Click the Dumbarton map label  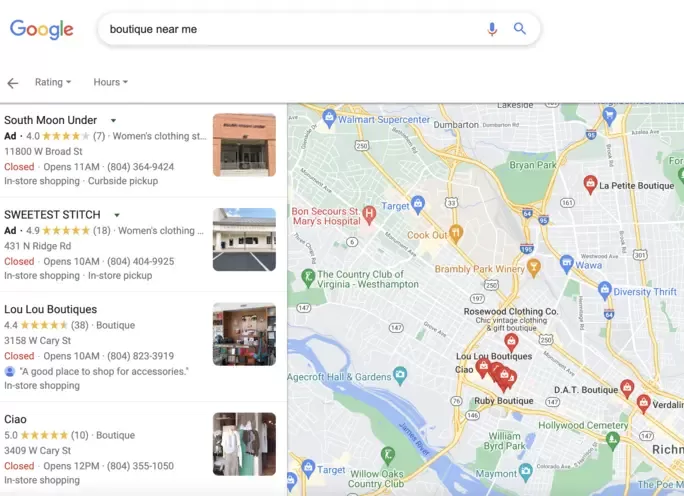456,125
